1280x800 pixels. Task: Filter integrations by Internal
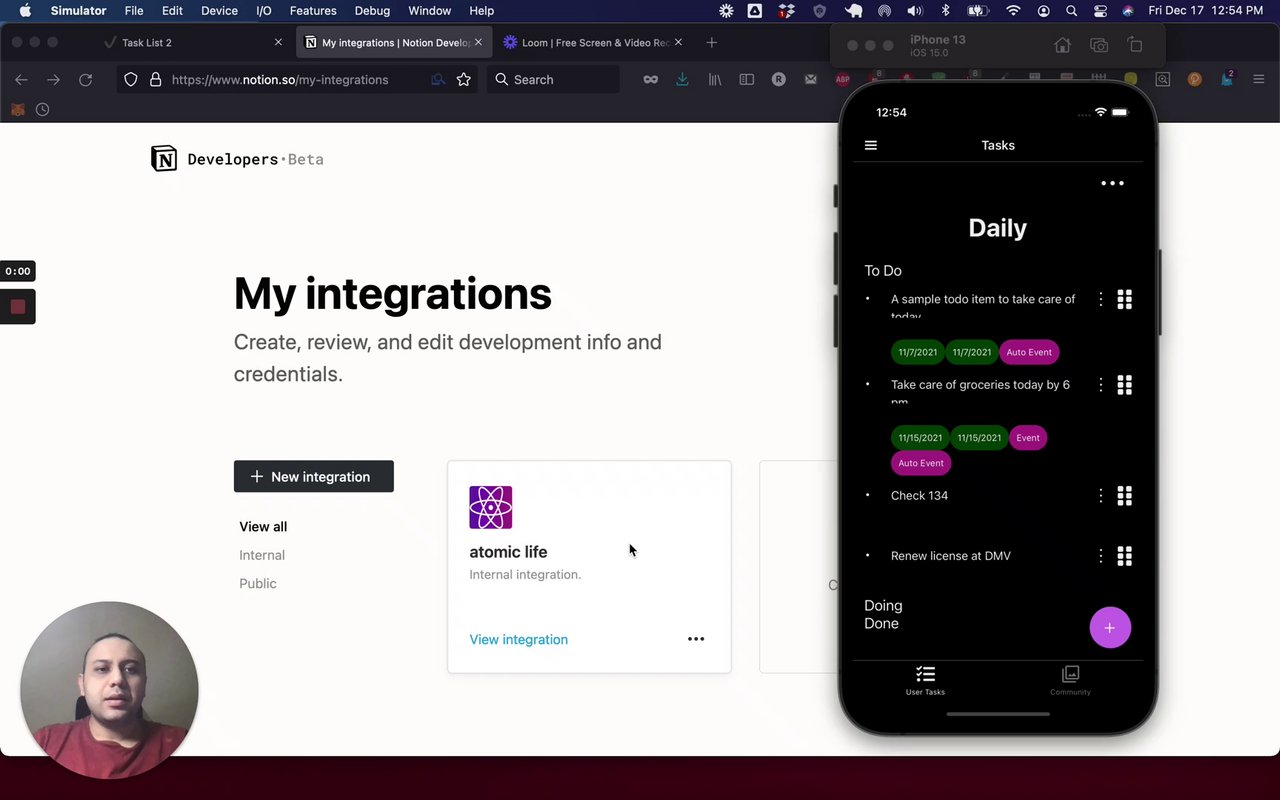pos(262,555)
